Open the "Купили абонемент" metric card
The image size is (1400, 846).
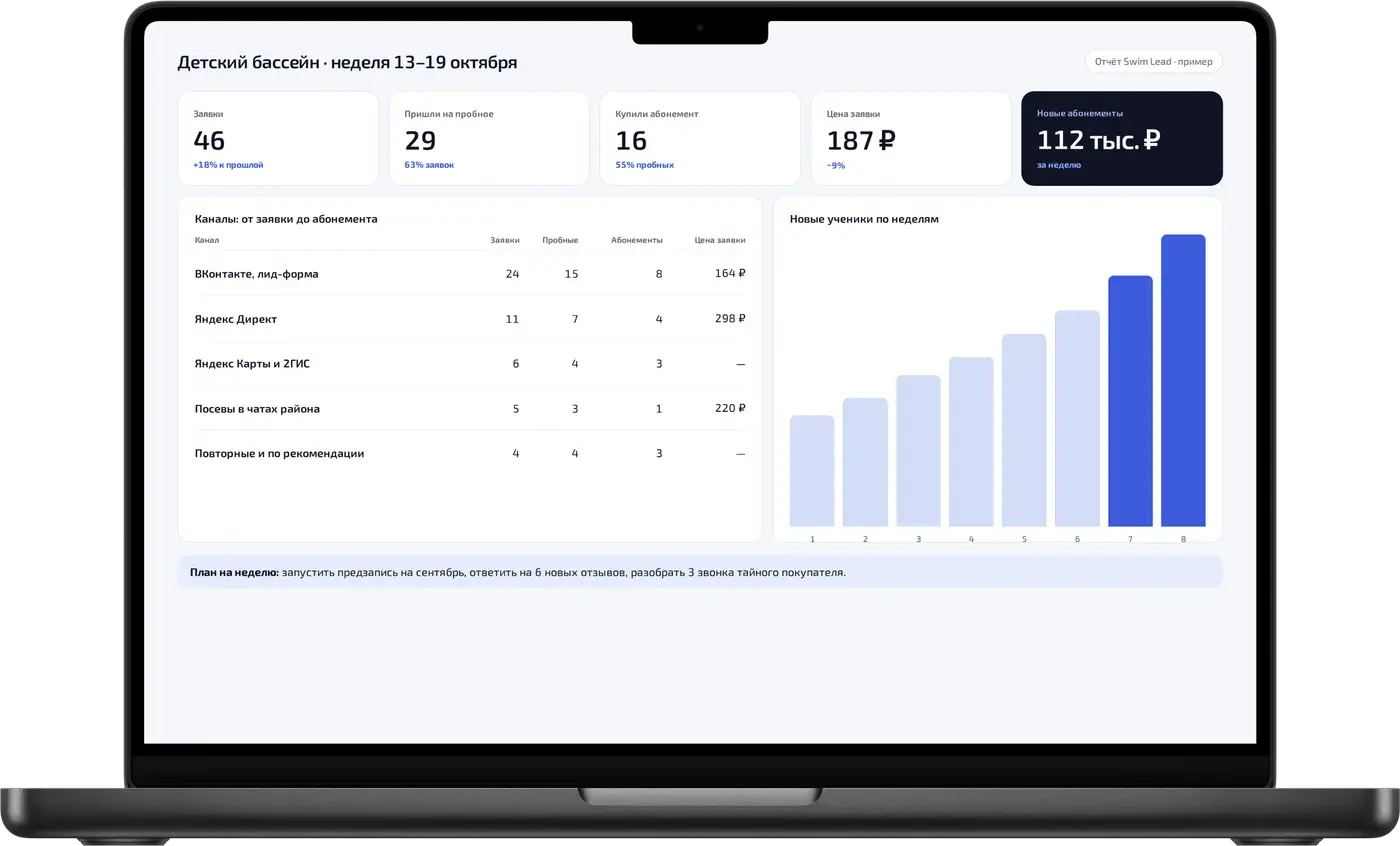click(700, 138)
